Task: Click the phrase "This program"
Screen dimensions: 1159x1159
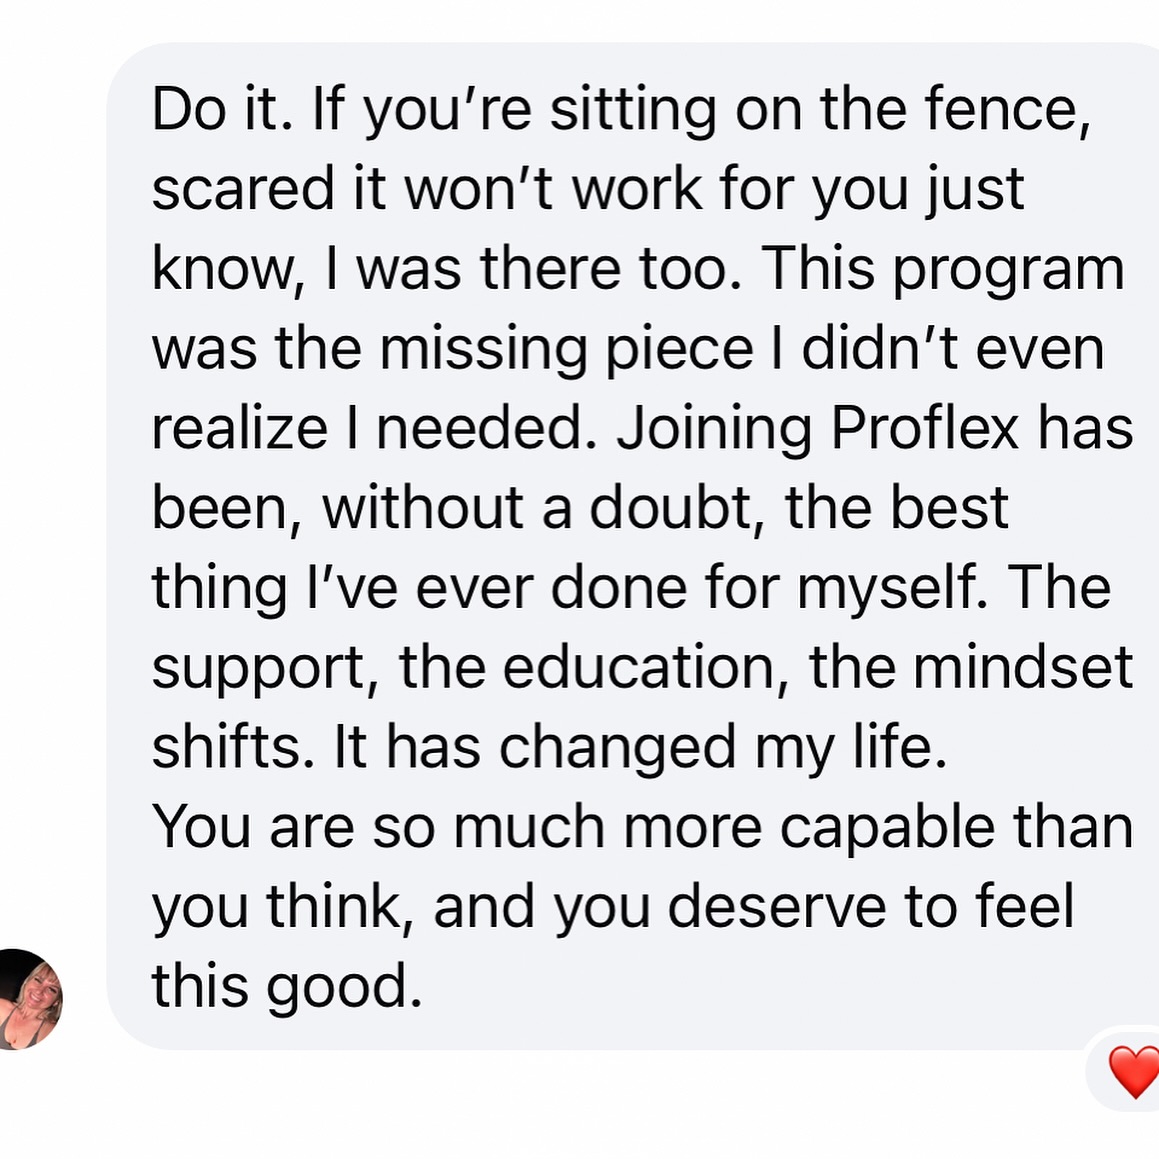Action: [x=943, y=269]
